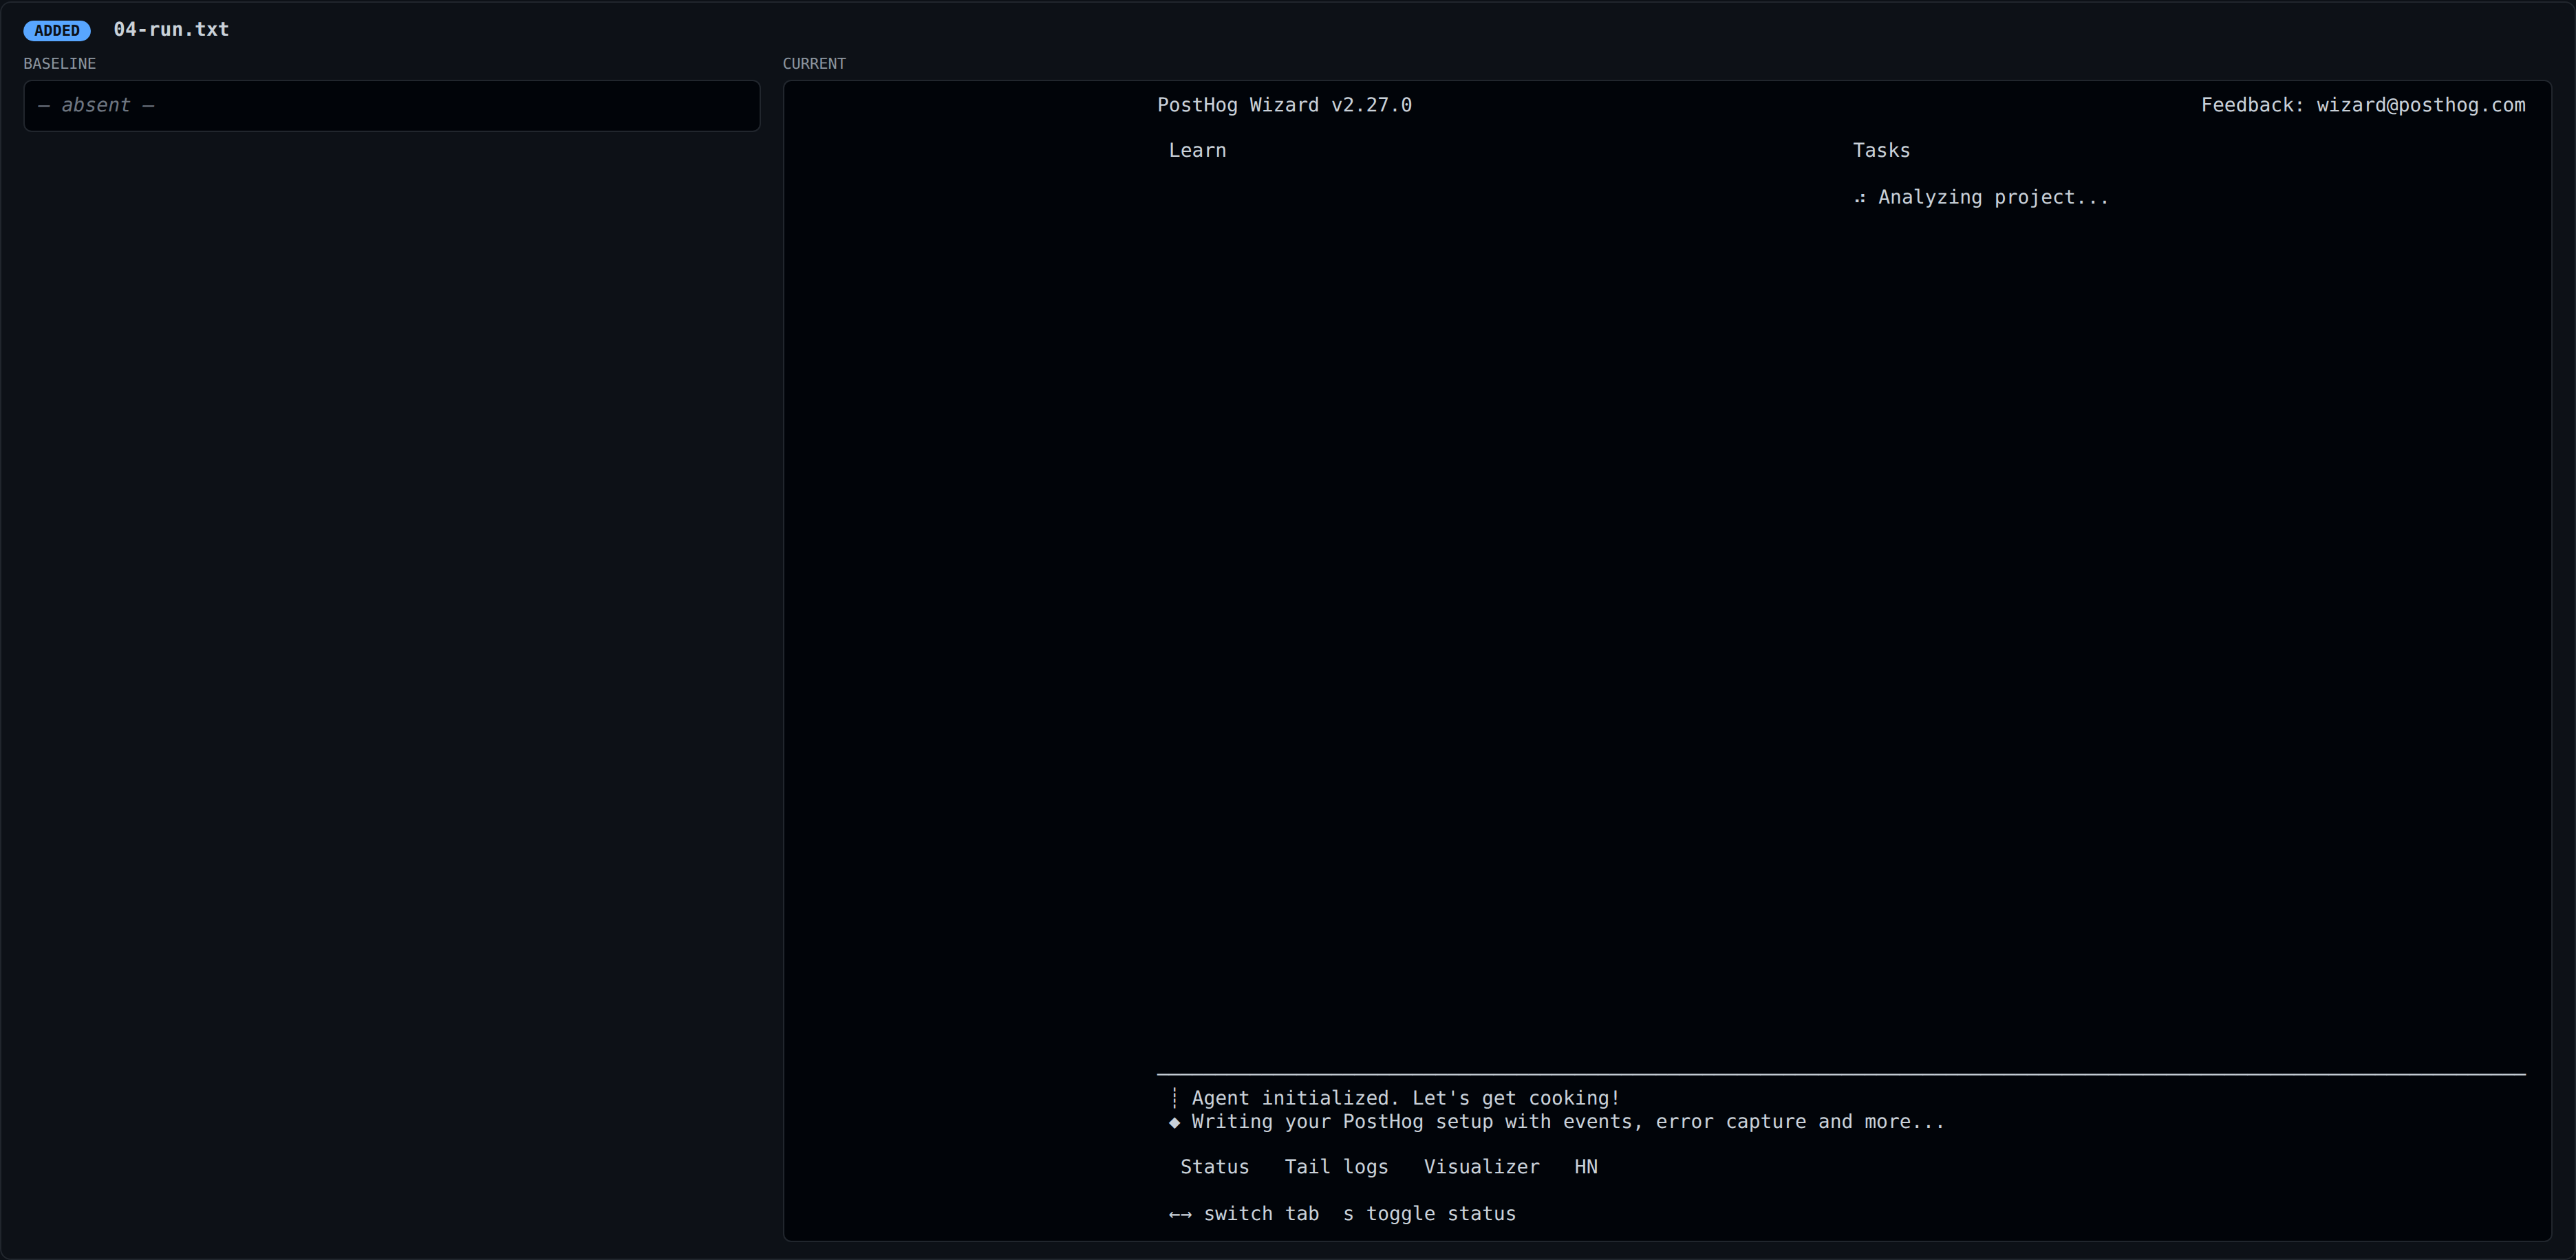Switch to the Tail logs tab

[x=1336, y=1167]
